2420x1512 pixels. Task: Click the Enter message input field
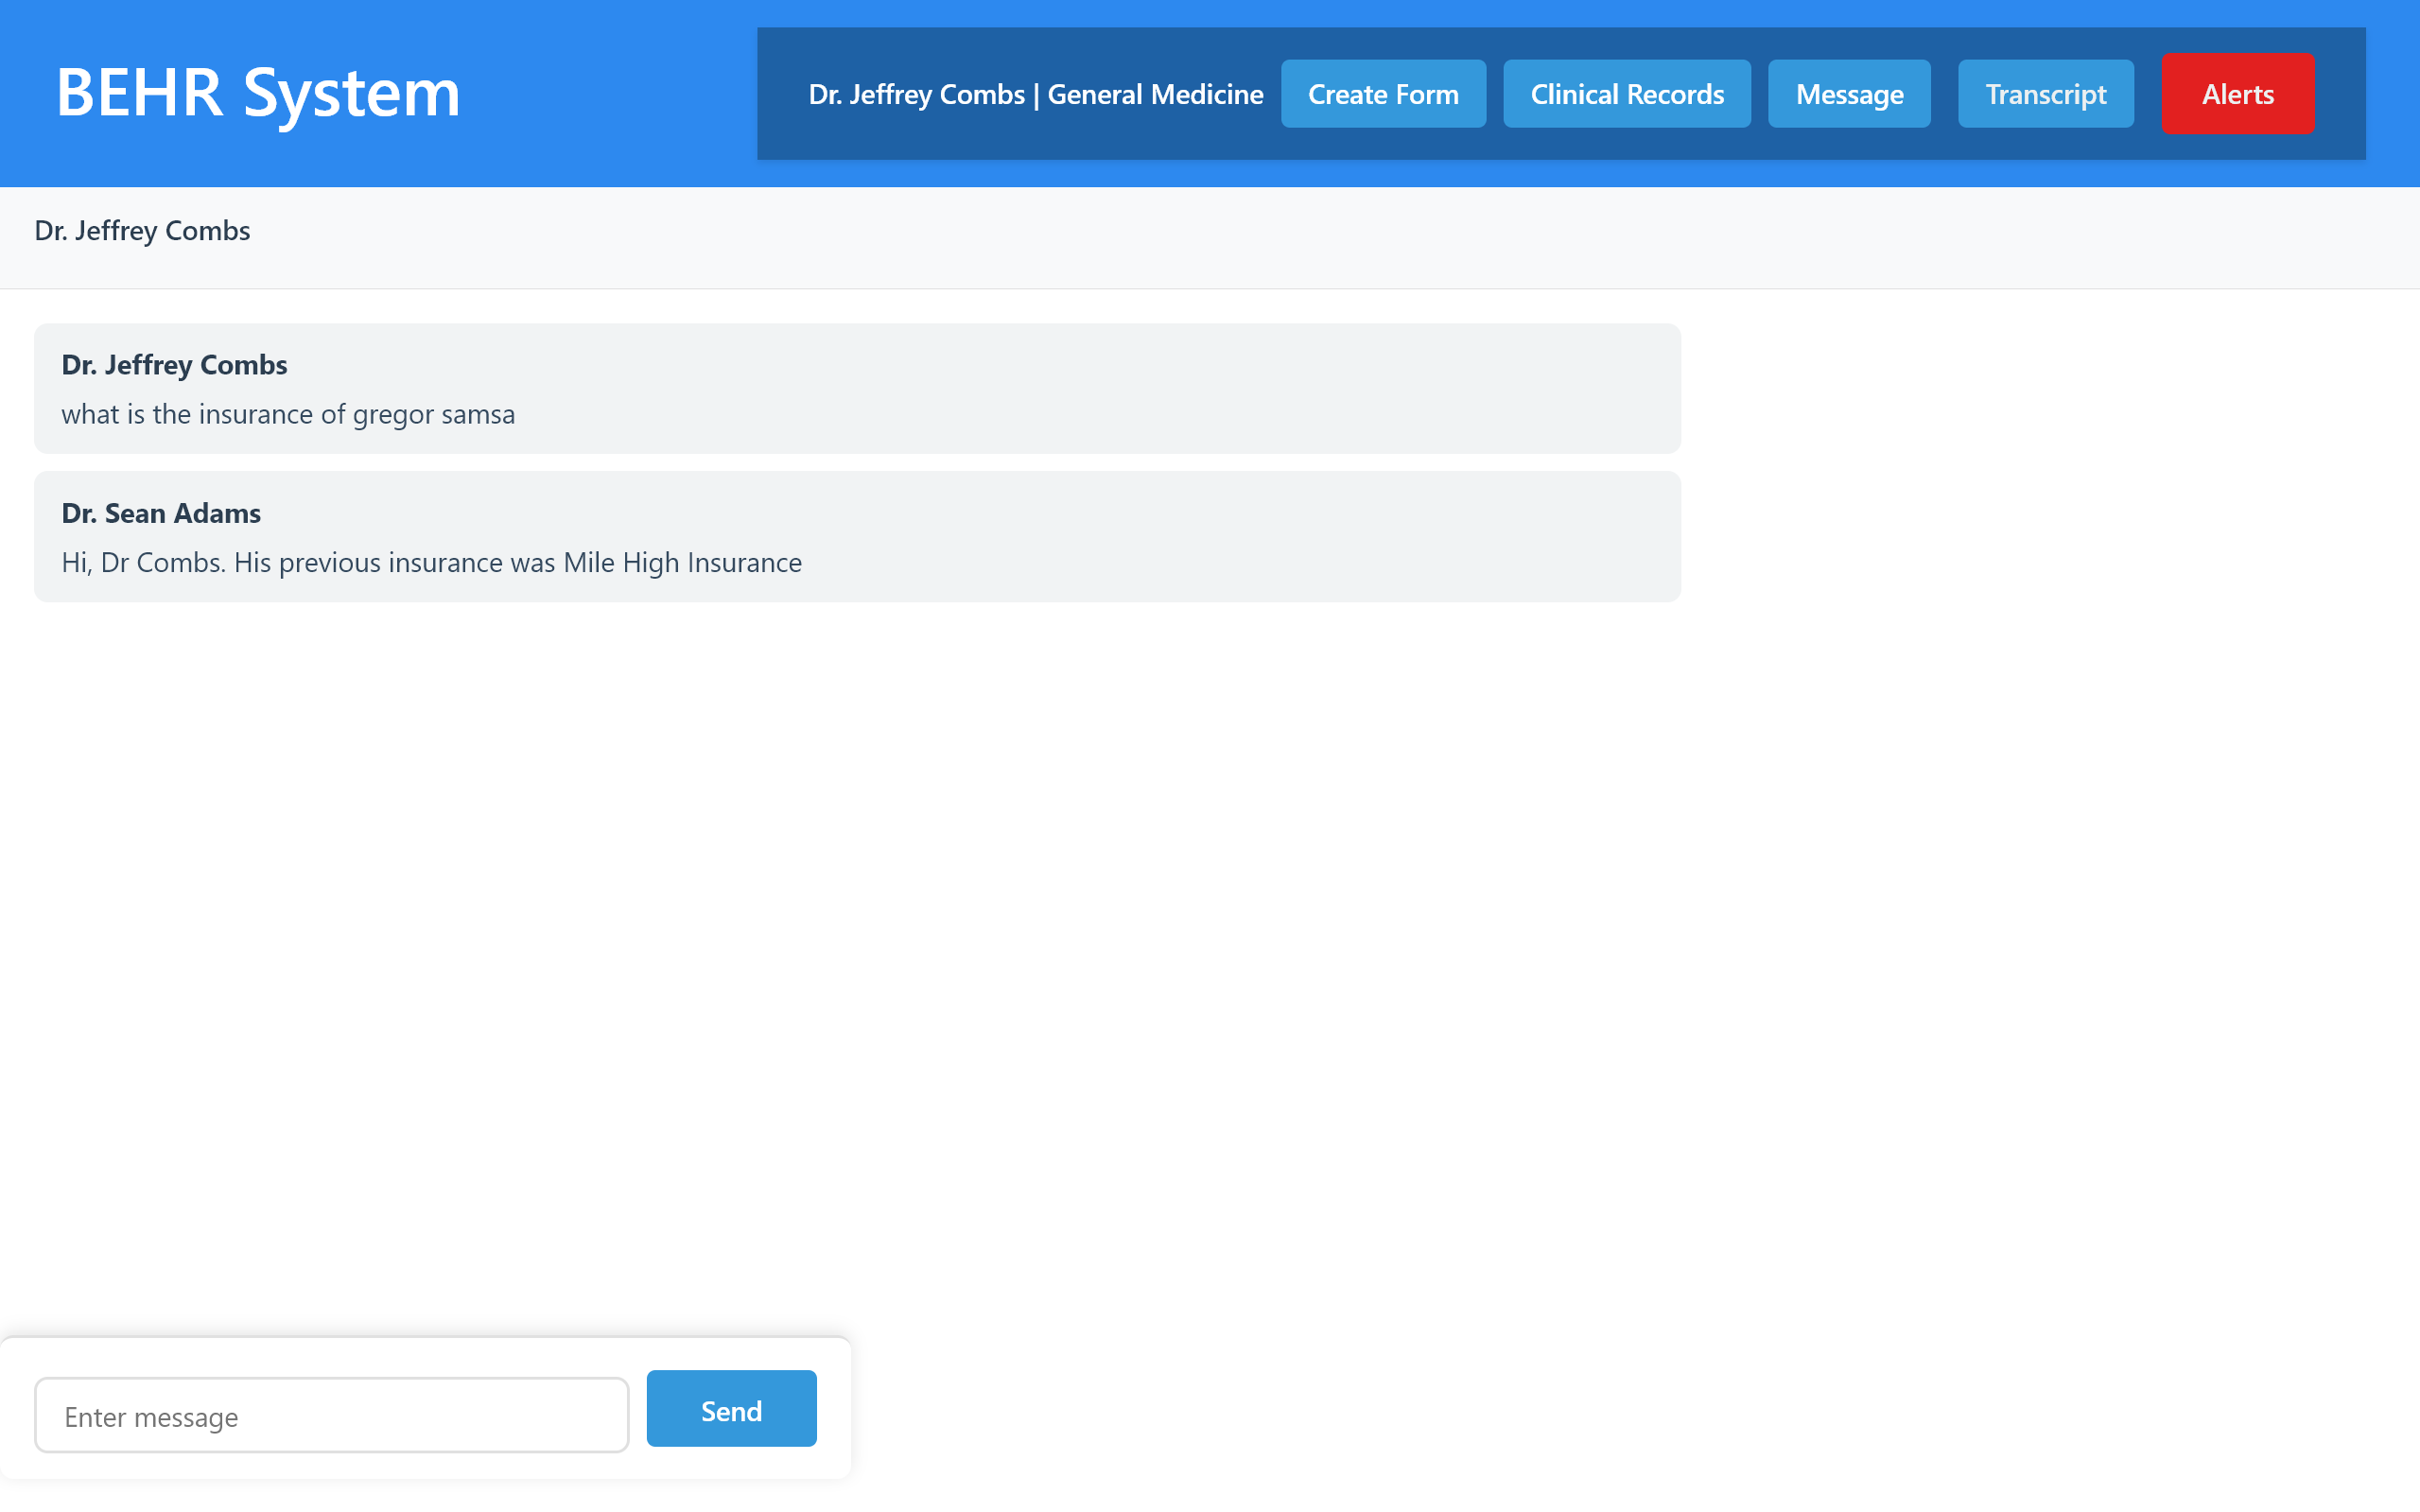pyautogui.click(x=331, y=1415)
